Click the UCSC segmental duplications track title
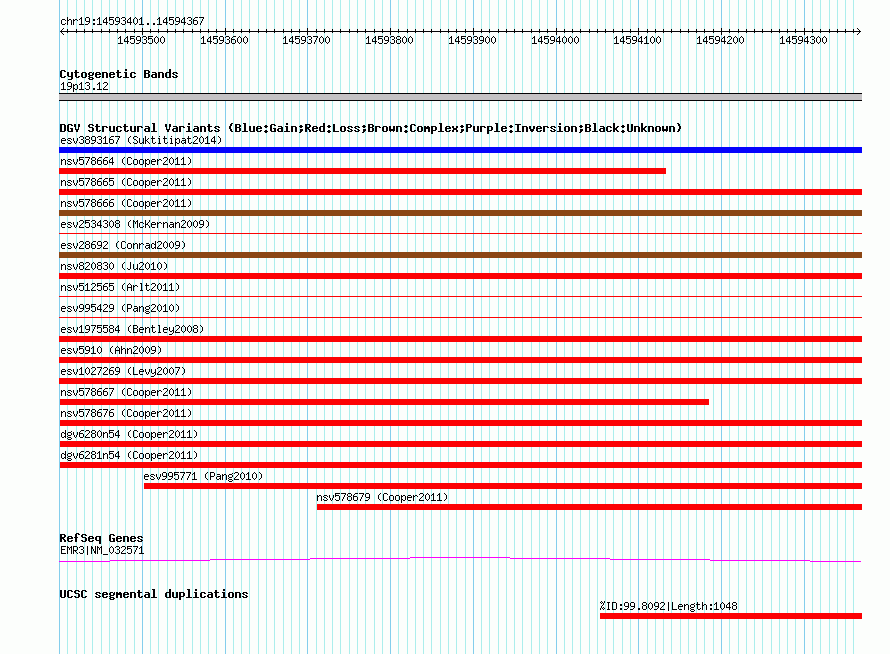This screenshot has height=654, width=890. click(154, 594)
